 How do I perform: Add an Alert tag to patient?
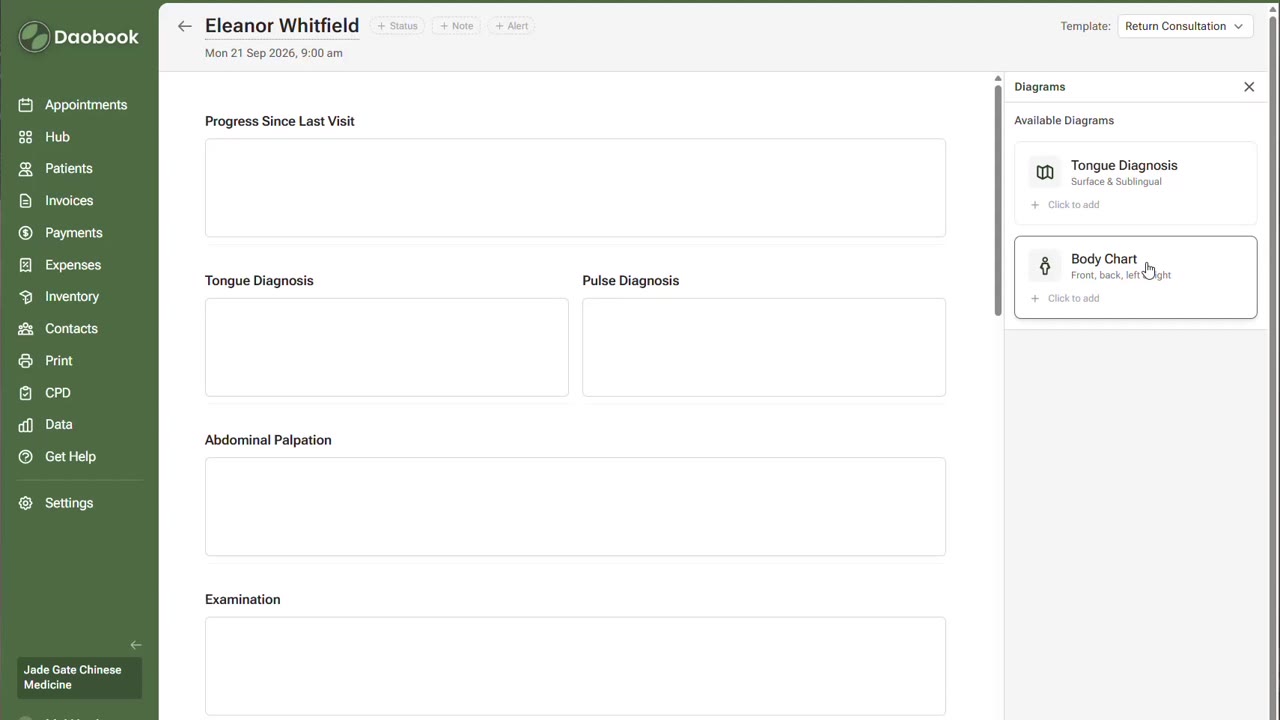click(x=512, y=26)
